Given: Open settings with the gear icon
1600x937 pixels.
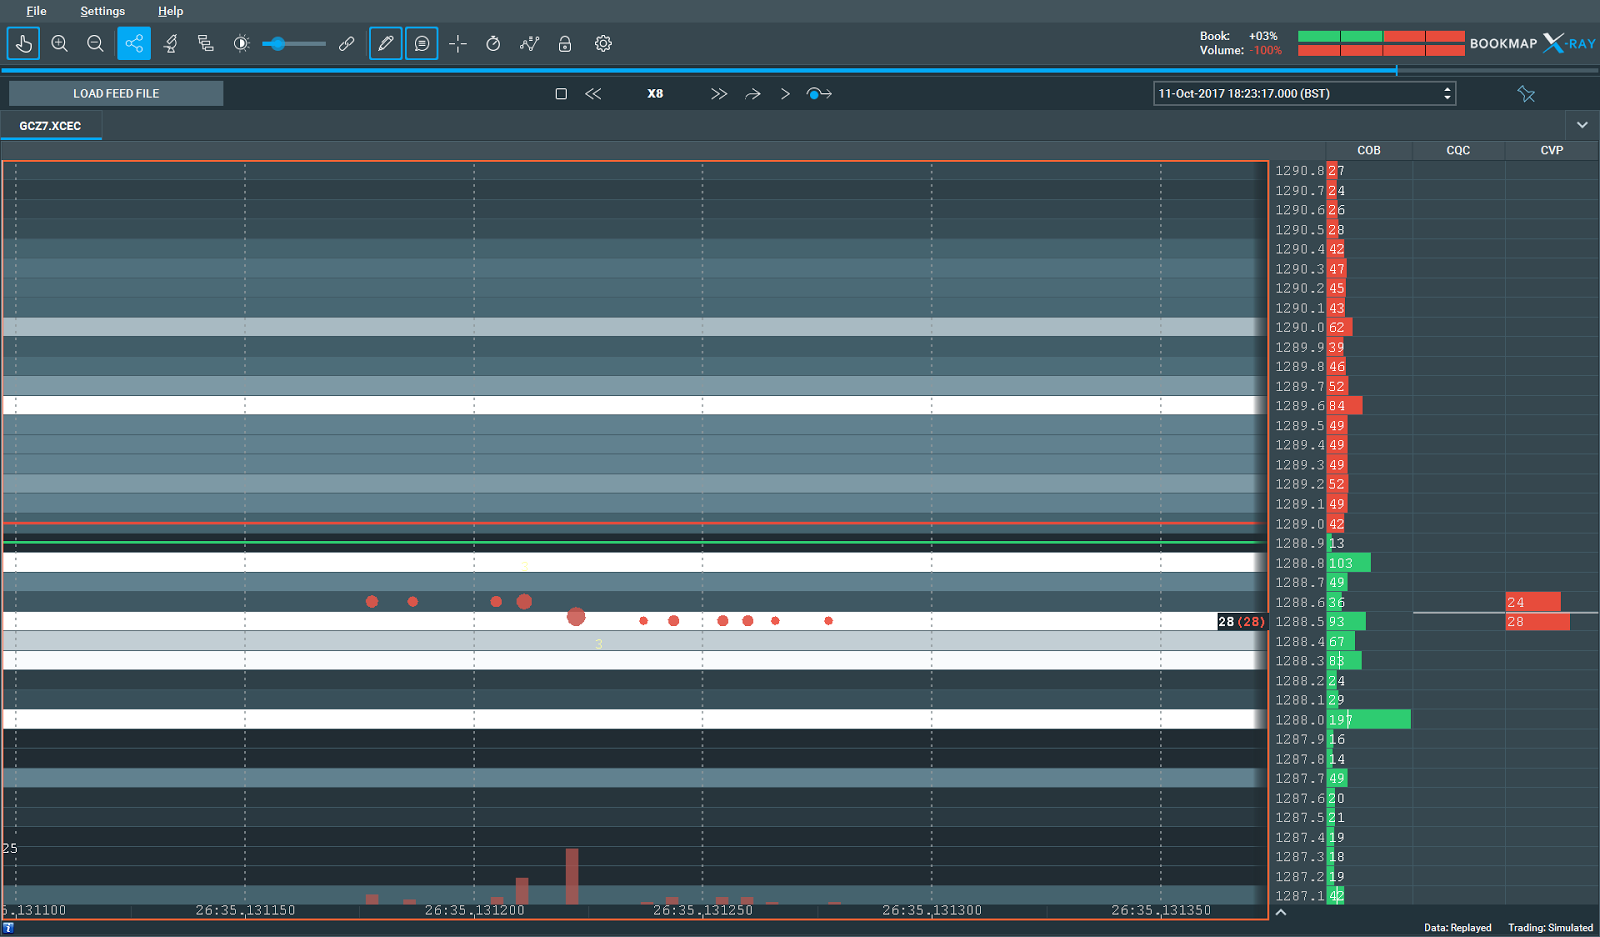Looking at the screenshot, I should pyautogui.click(x=603, y=44).
